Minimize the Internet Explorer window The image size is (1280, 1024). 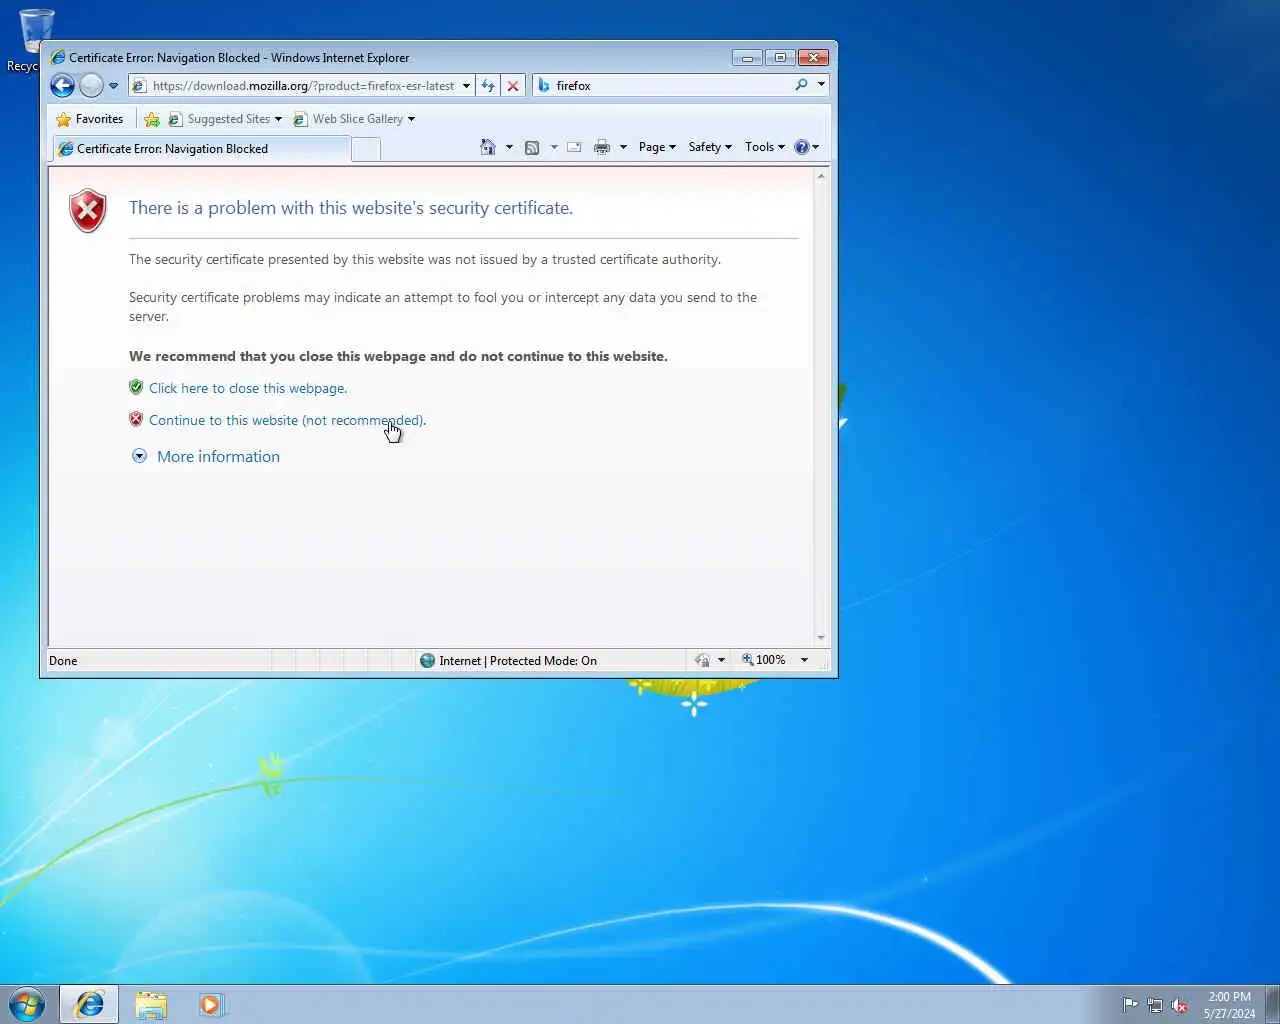(747, 58)
